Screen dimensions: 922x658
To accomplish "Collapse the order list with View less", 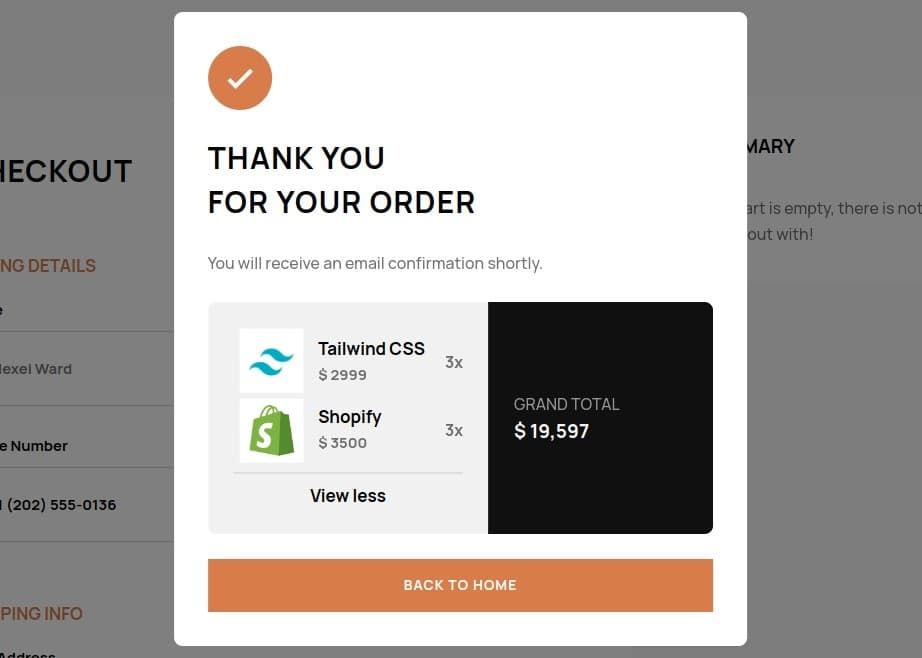I will click(x=348, y=496).
